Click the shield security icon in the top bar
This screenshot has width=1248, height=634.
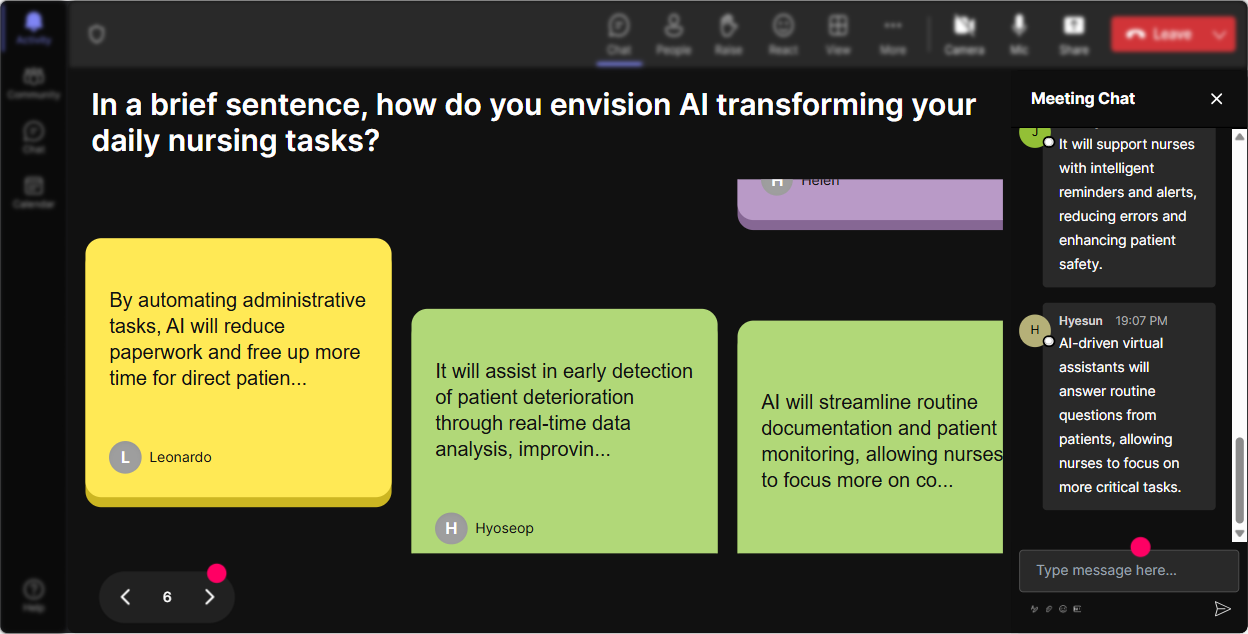(x=96, y=35)
